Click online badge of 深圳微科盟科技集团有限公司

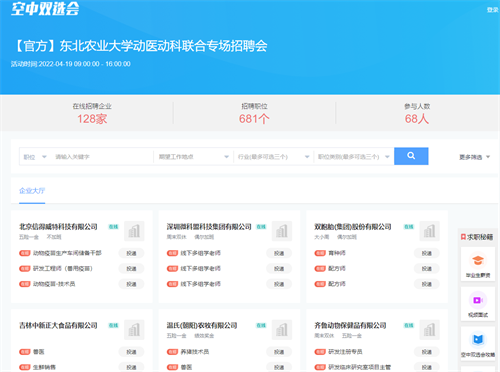pyautogui.click(x=261, y=227)
